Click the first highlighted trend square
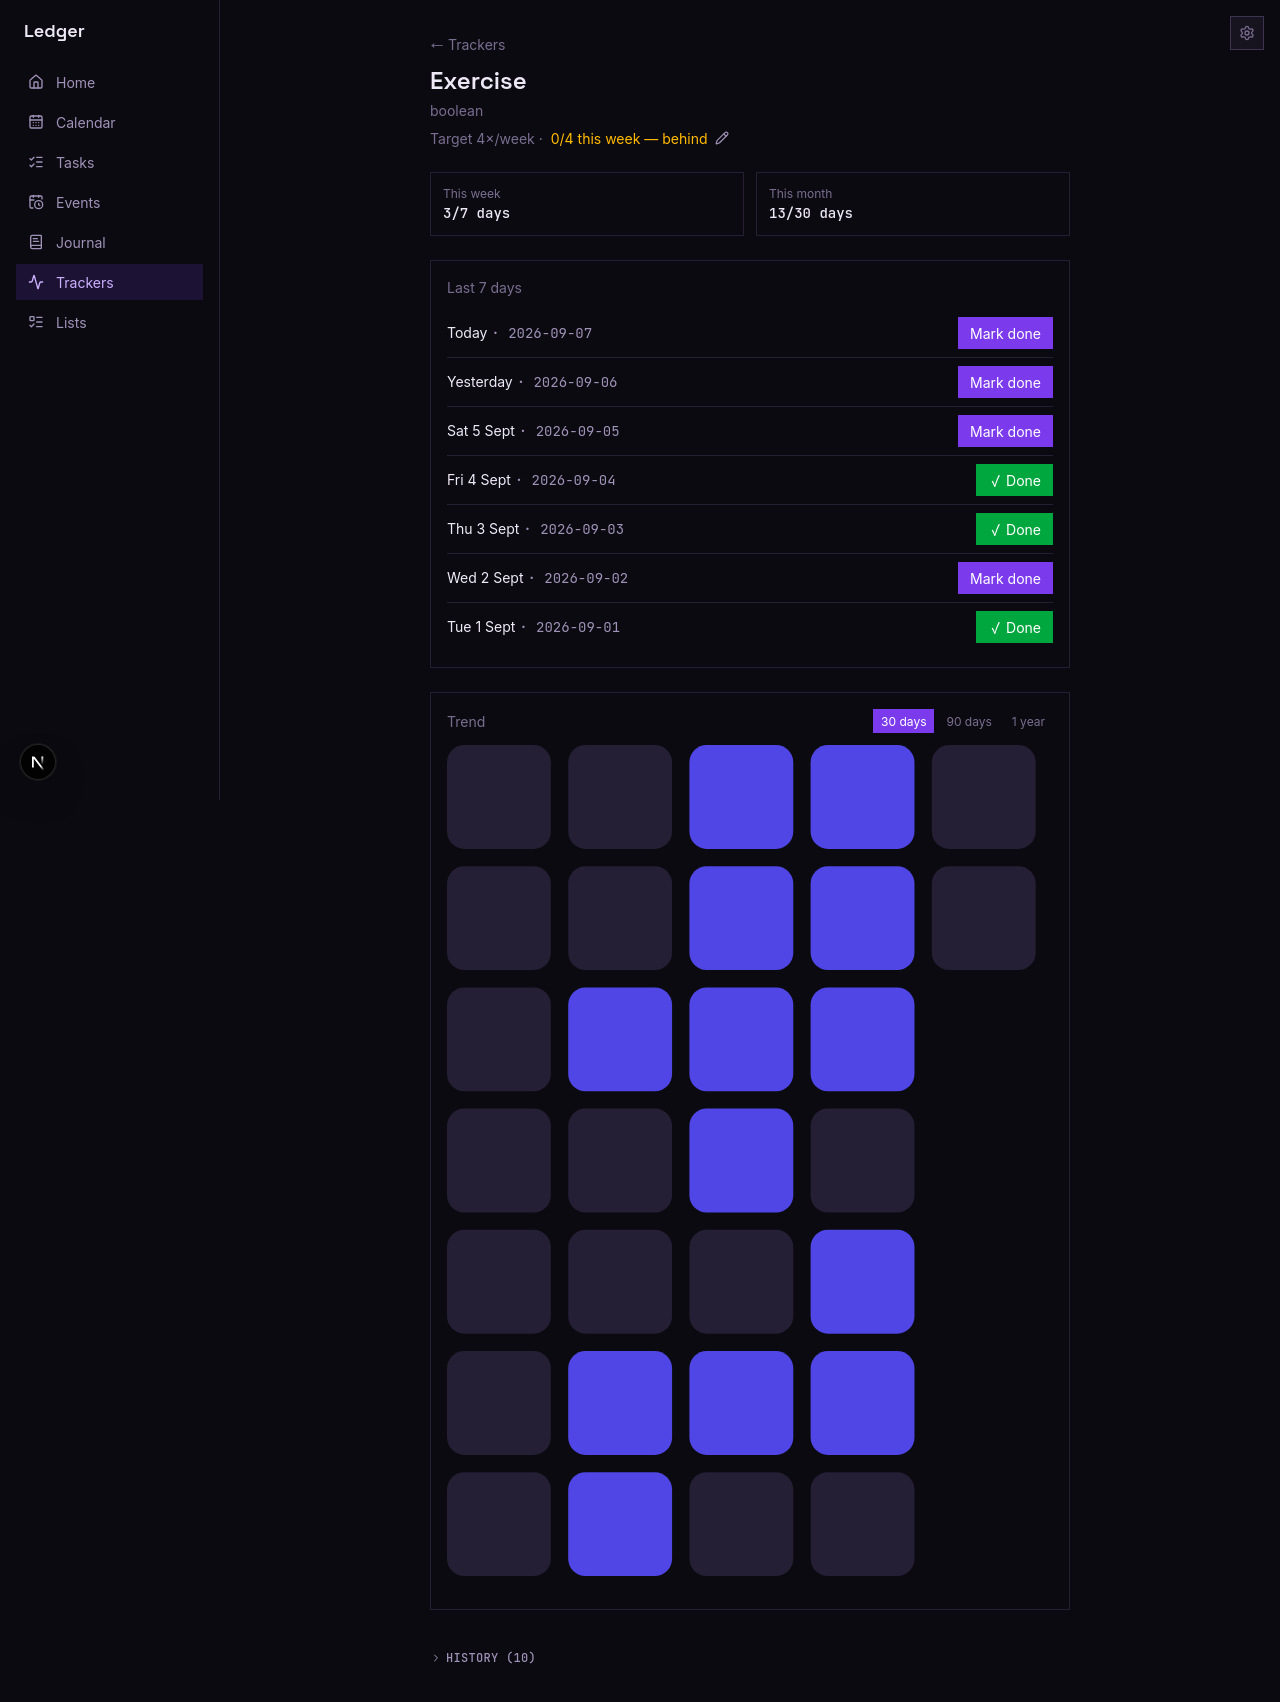 [741, 797]
